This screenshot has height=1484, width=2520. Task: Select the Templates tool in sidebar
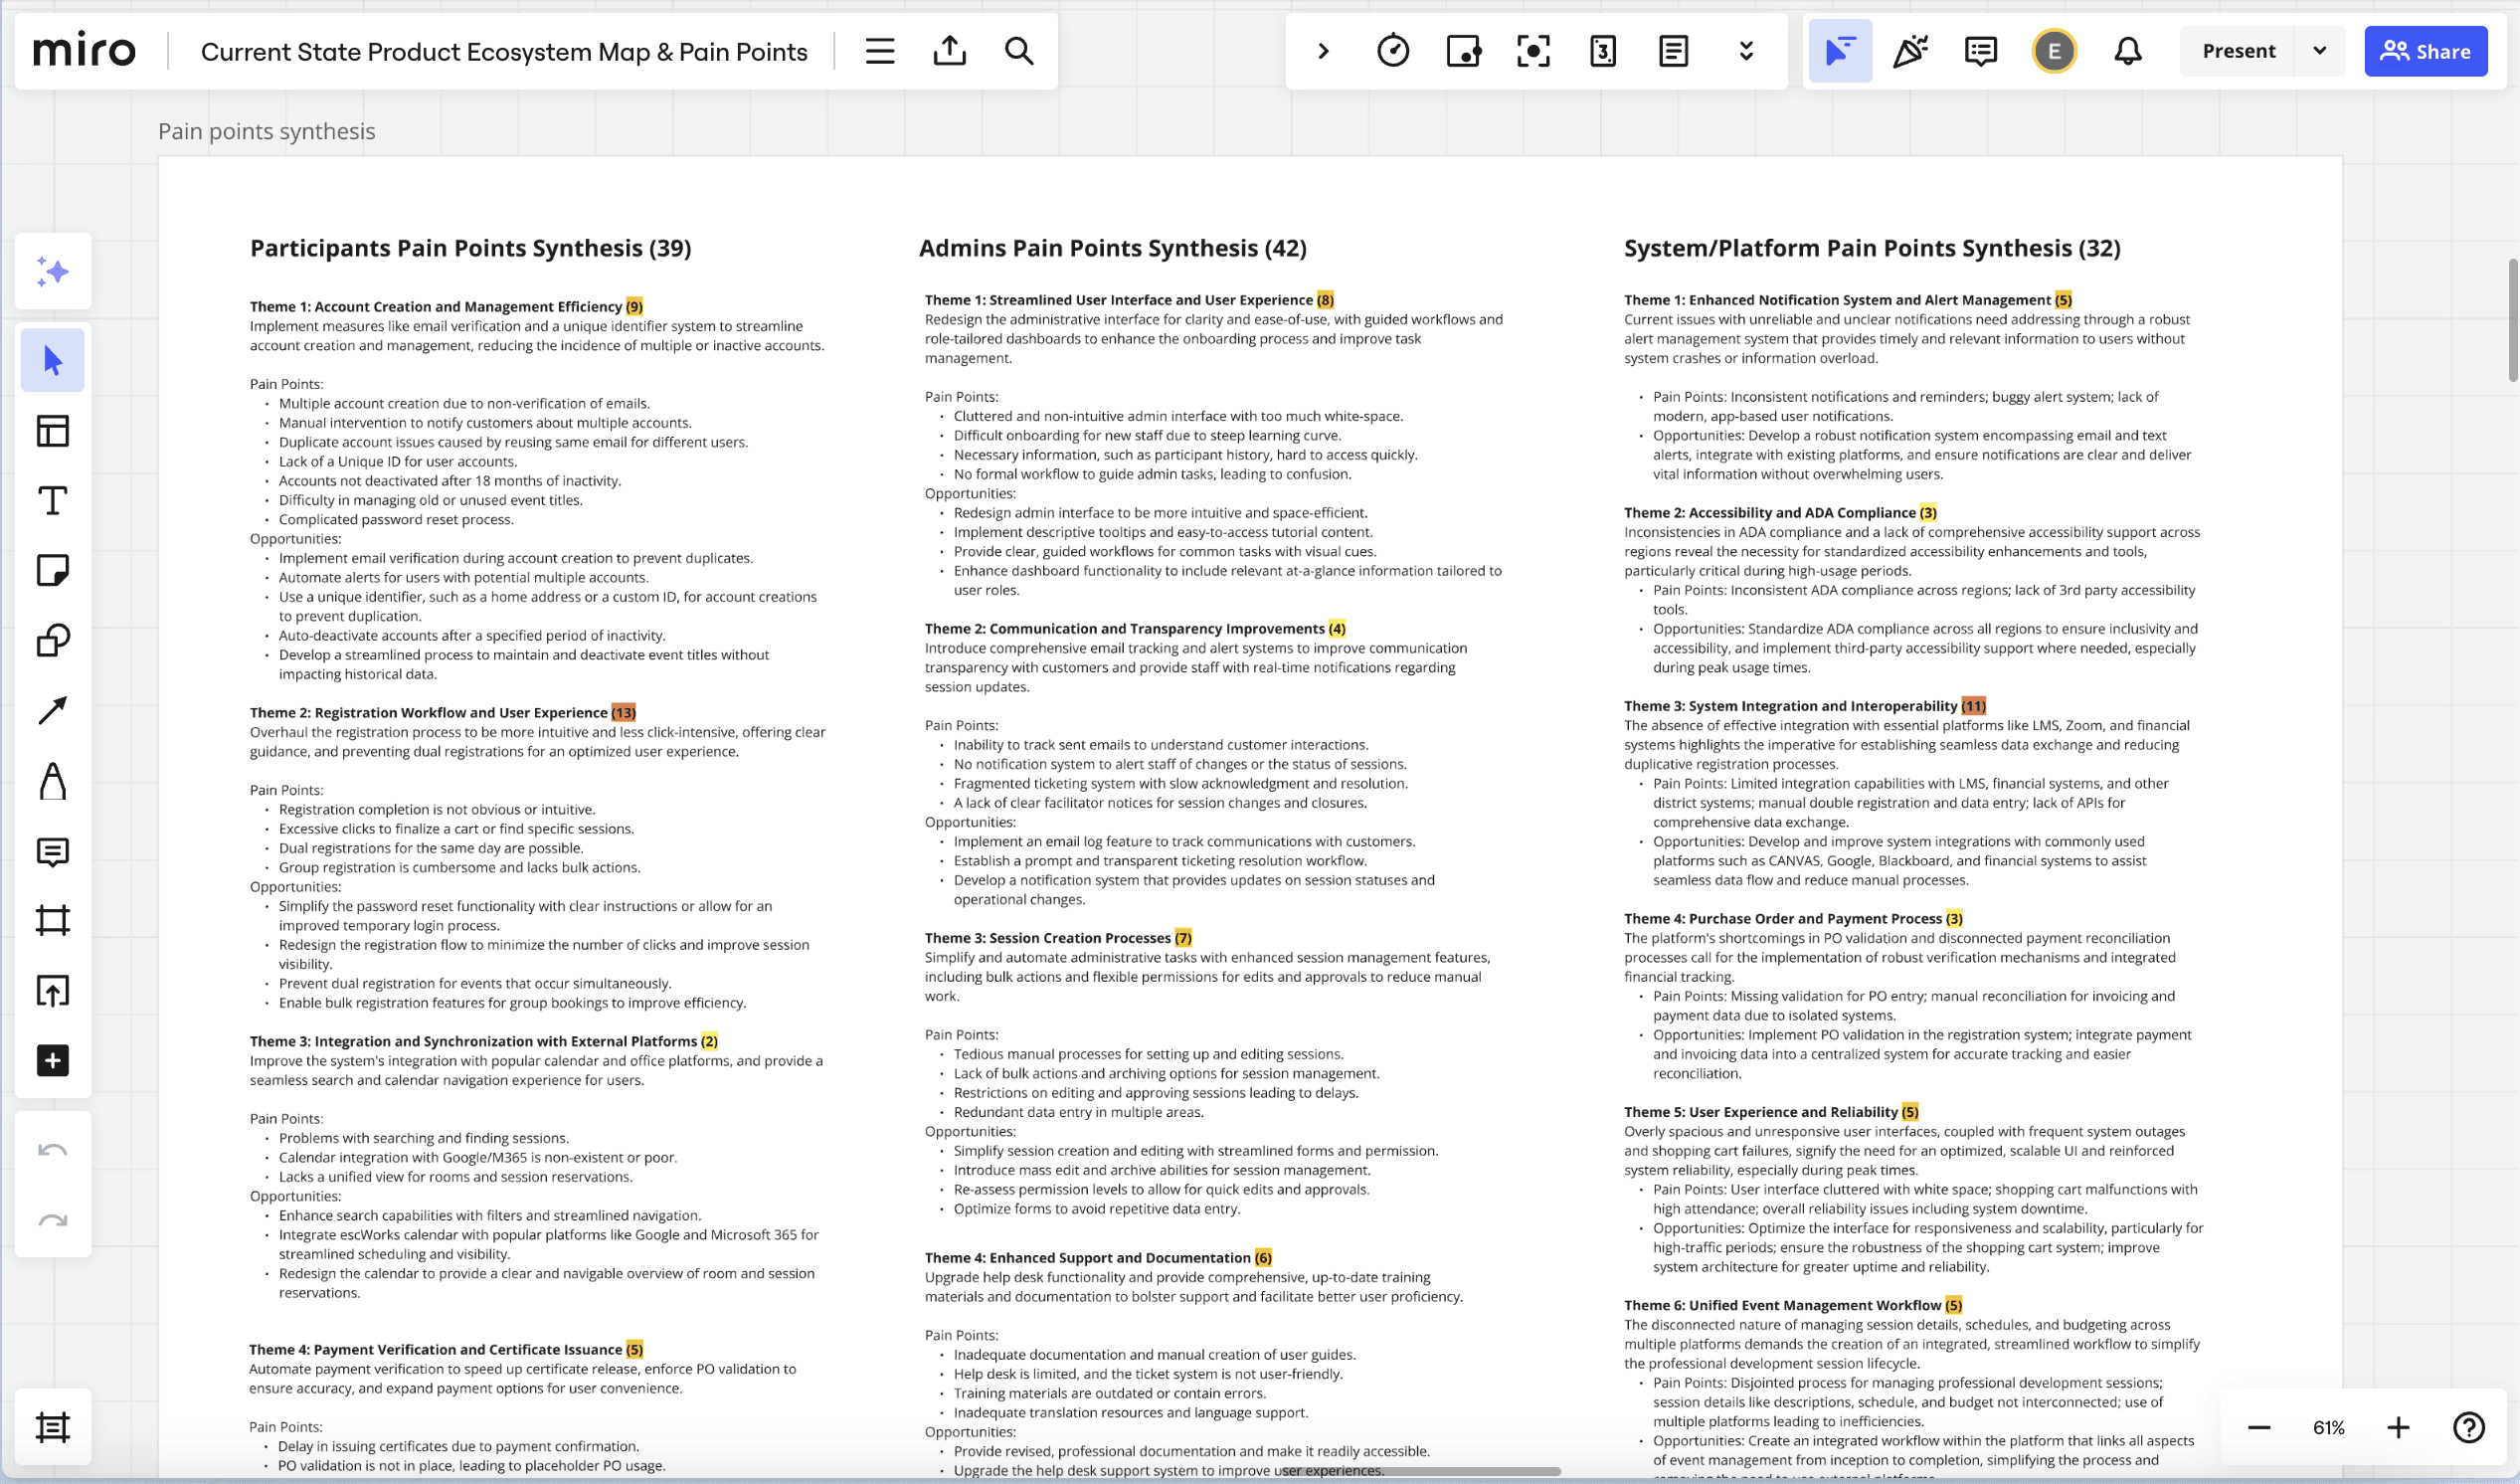(52, 431)
